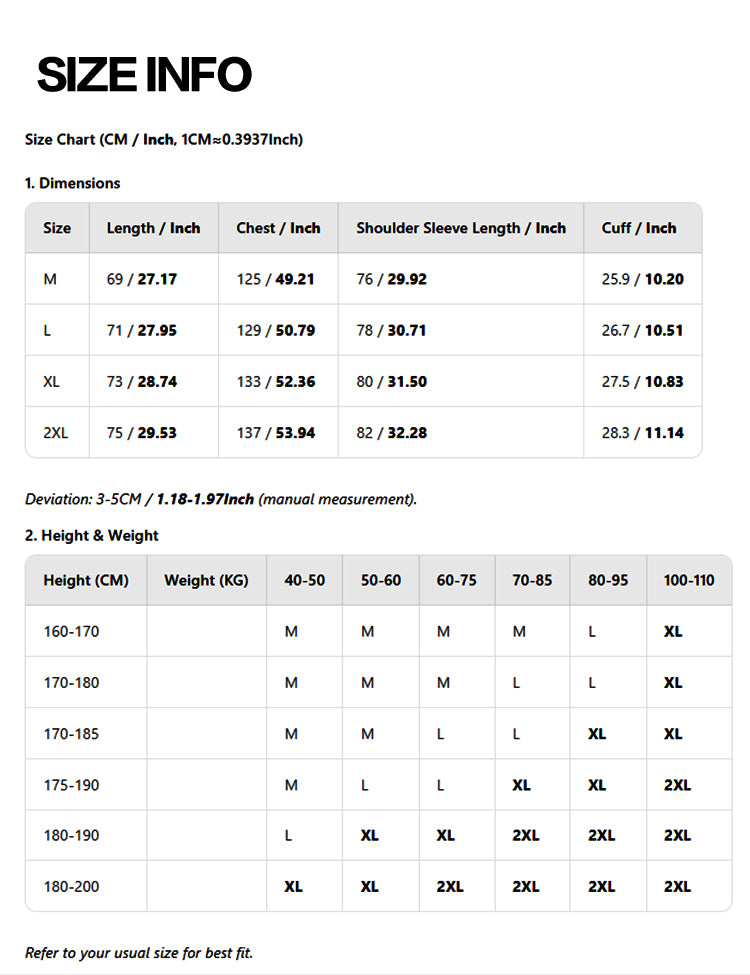The width and height of the screenshot is (750, 975).
Task: Click the '1. Dimensions' section title
Action: pyautogui.click(x=72, y=183)
